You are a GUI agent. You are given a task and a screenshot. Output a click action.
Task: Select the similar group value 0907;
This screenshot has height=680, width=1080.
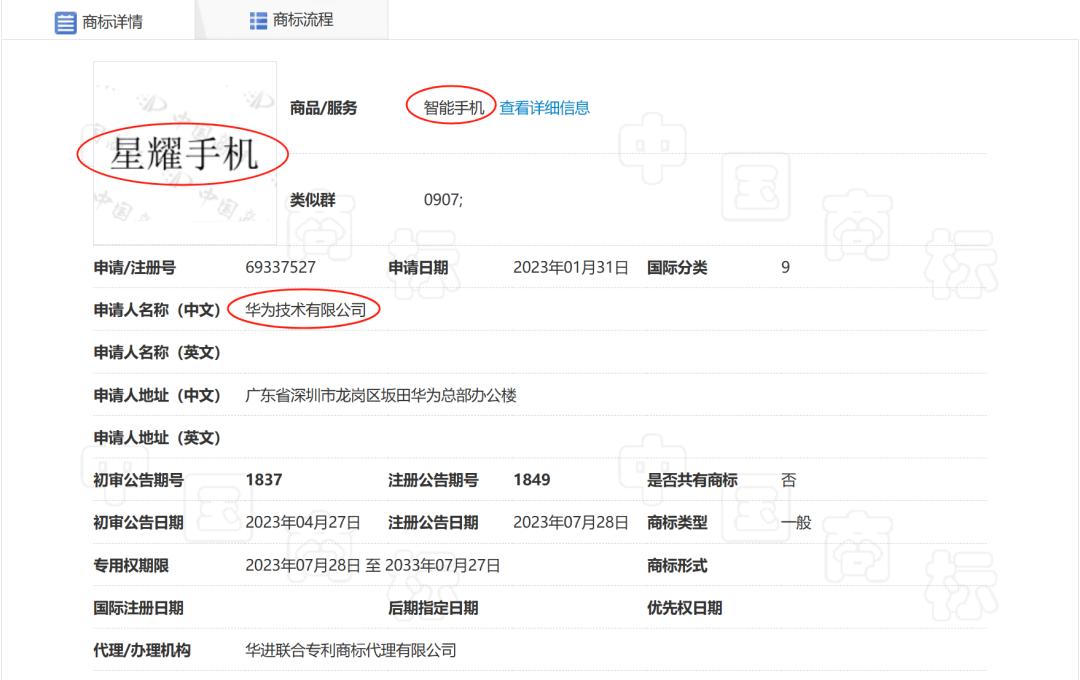tap(443, 200)
